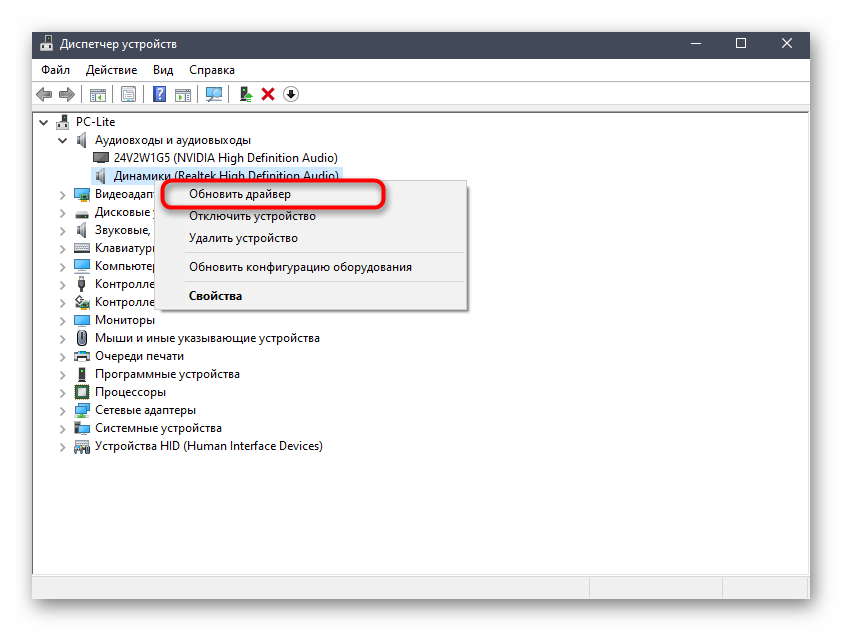This screenshot has height=631, width=842.
Task: Click the blue Help question mark icon
Action: pos(159,94)
